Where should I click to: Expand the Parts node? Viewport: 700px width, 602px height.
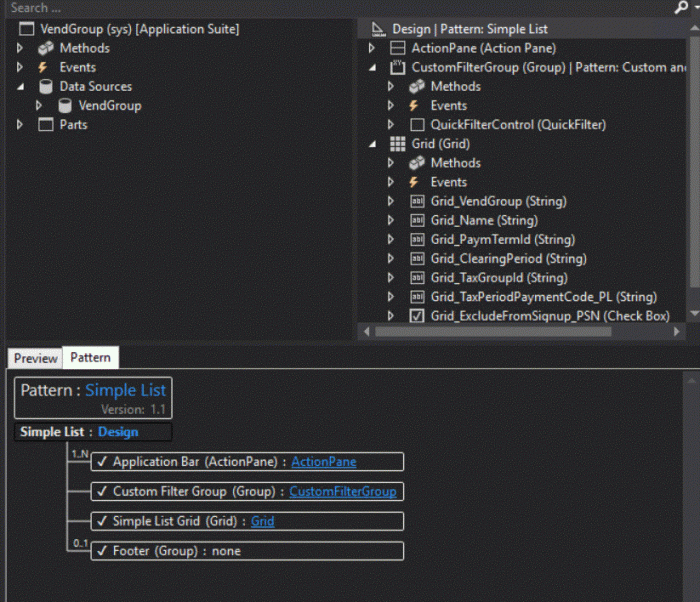pos(20,125)
